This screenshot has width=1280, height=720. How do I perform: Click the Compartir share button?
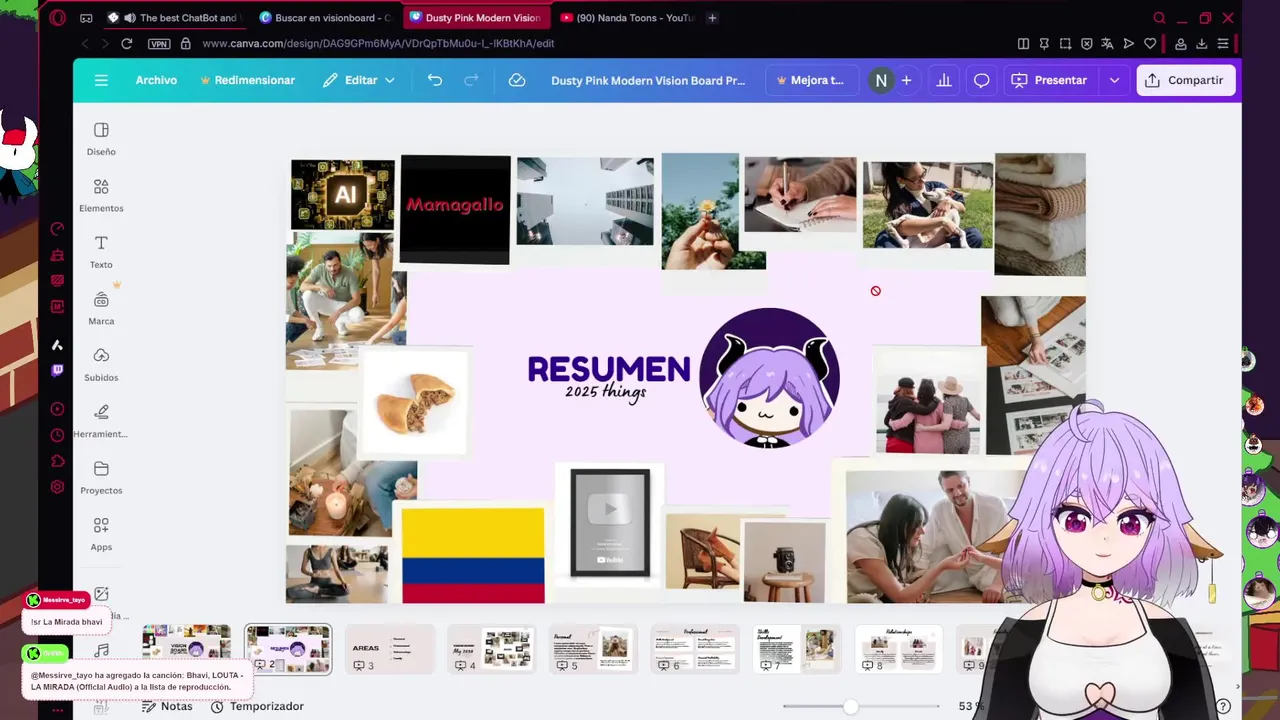[x=1185, y=80]
